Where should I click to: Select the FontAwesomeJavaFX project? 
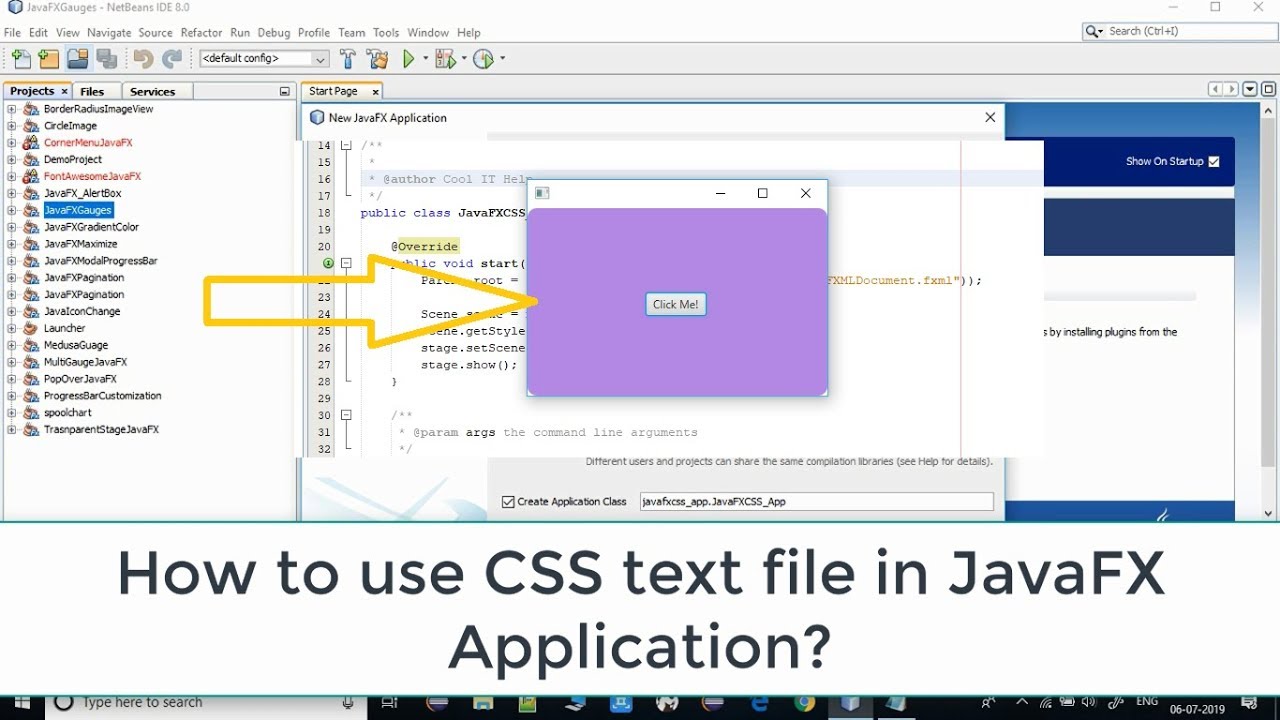click(92, 176)
